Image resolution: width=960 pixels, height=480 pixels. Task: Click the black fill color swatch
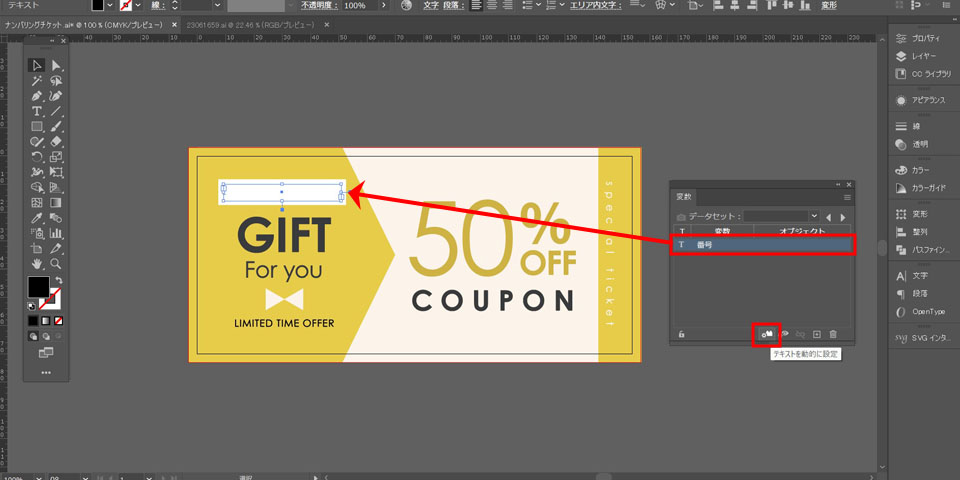37,289
